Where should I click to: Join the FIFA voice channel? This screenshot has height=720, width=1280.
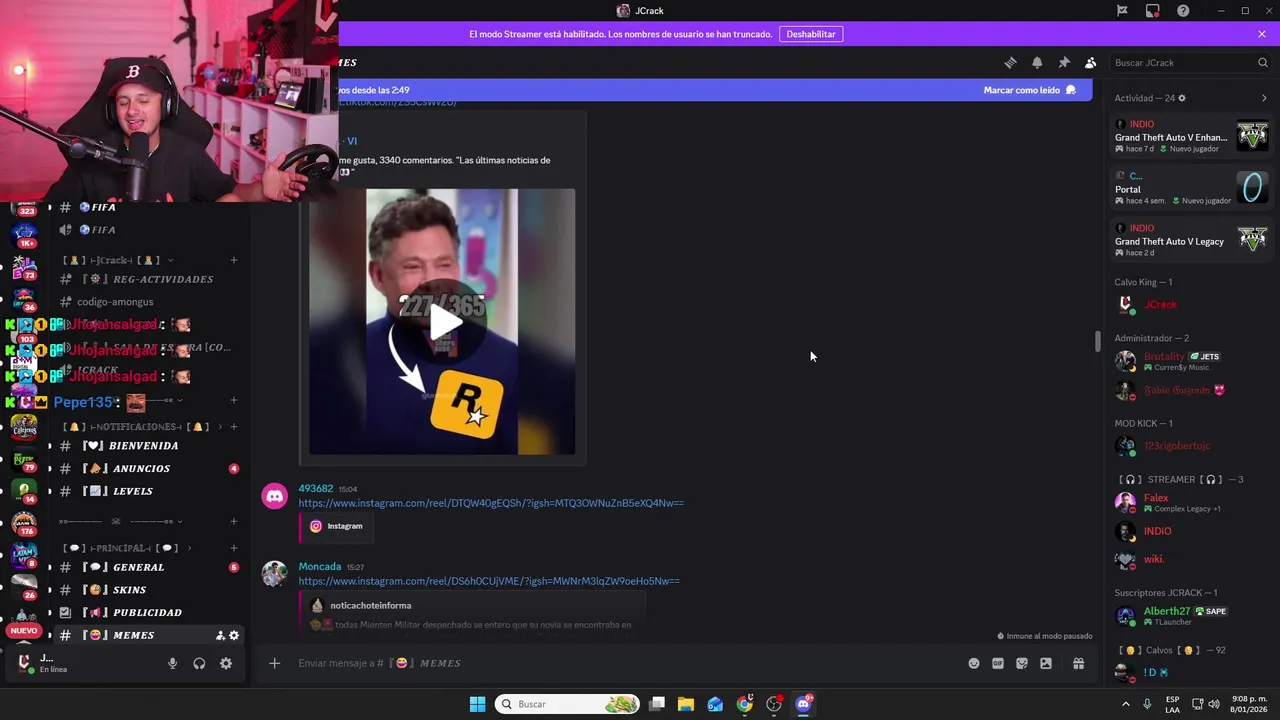pyautogui.click(x=148, y=230)
